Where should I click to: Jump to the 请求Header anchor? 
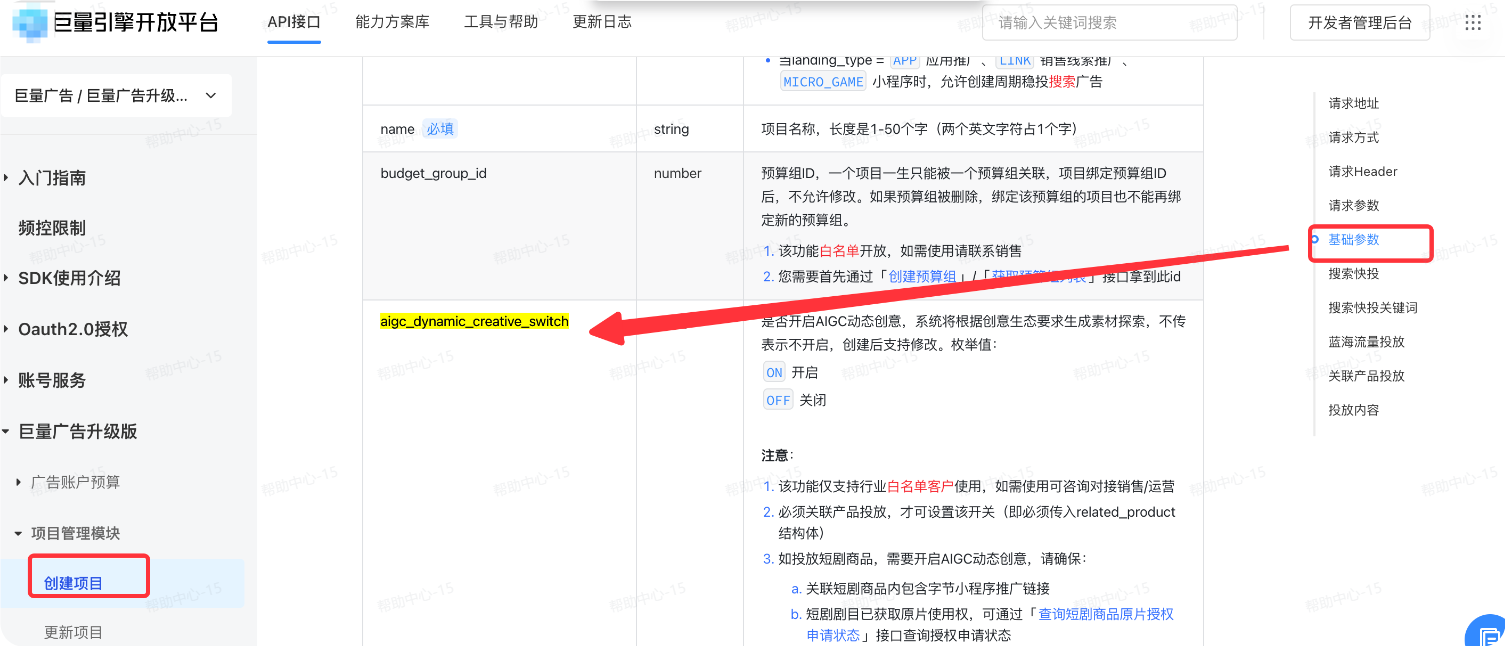1362,171
